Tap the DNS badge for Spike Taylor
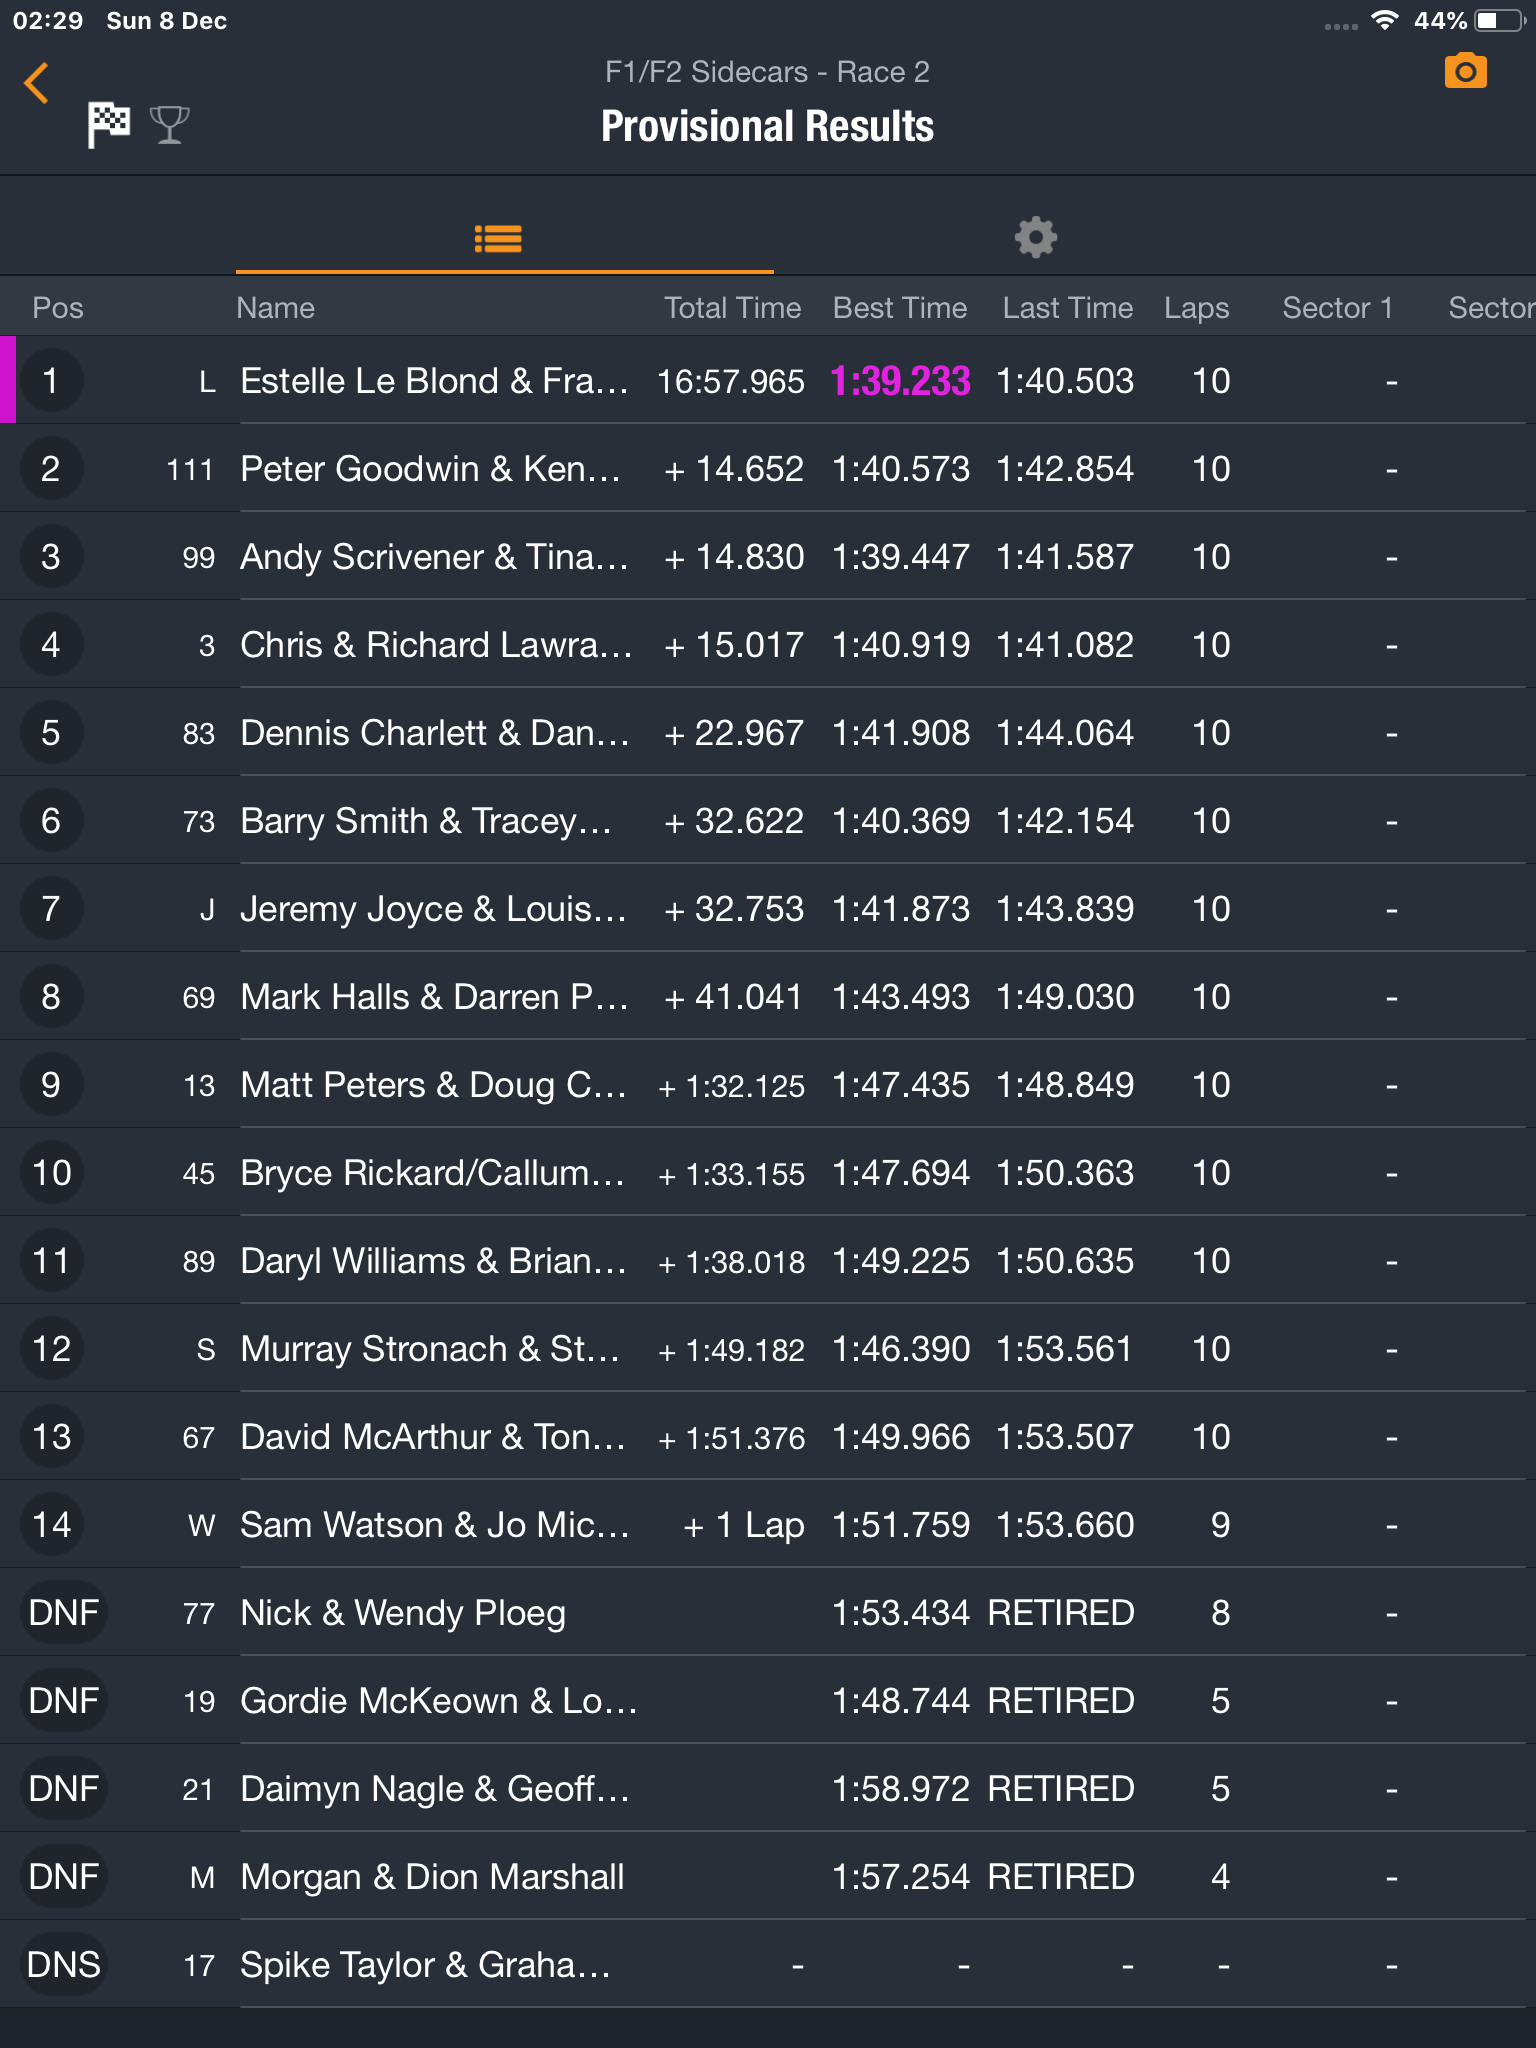 tap(63, 1964)
